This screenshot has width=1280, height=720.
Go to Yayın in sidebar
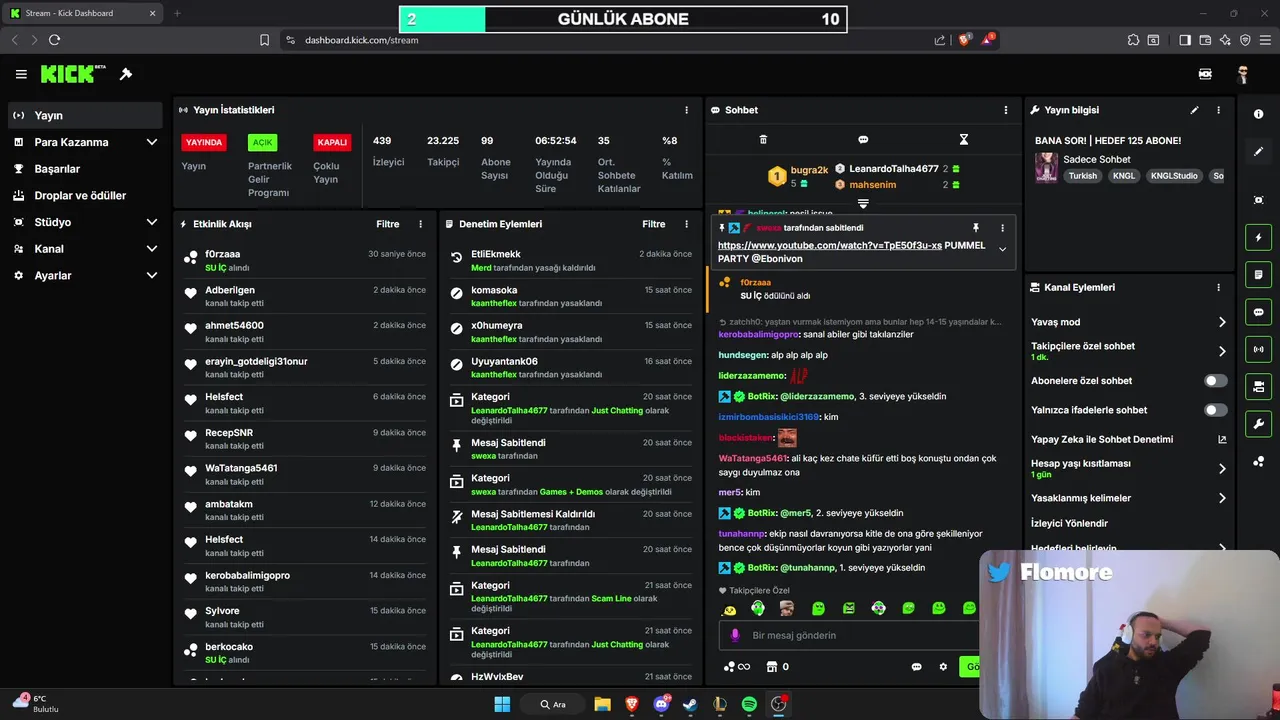pos(85,115)
